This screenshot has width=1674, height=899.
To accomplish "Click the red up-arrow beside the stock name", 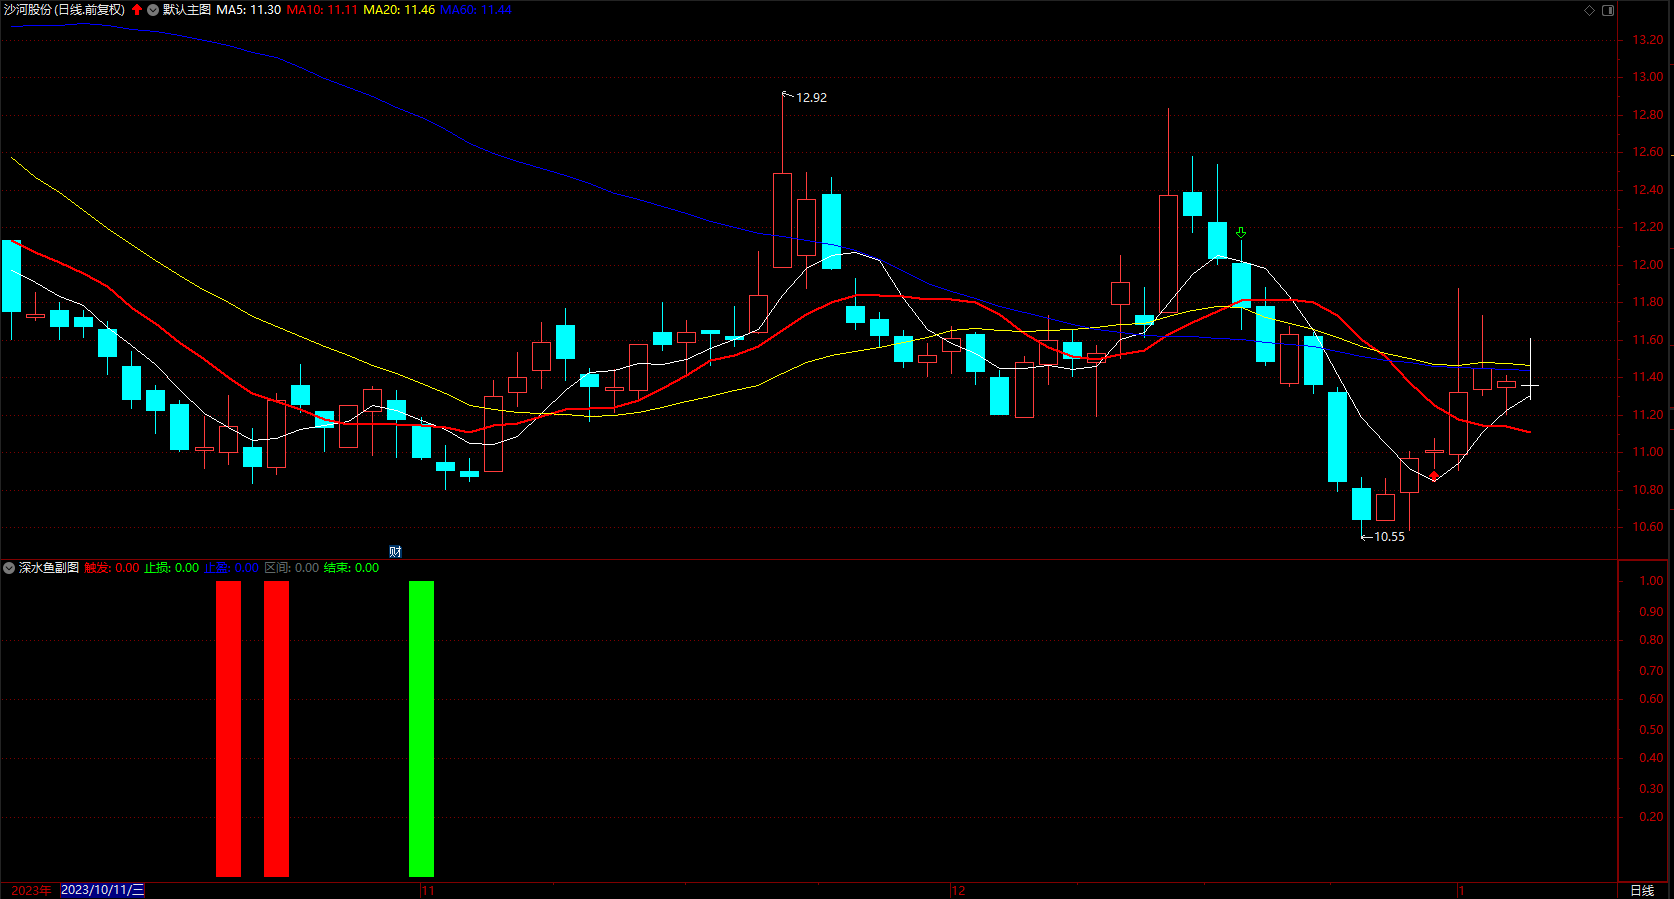I will 137,10.
